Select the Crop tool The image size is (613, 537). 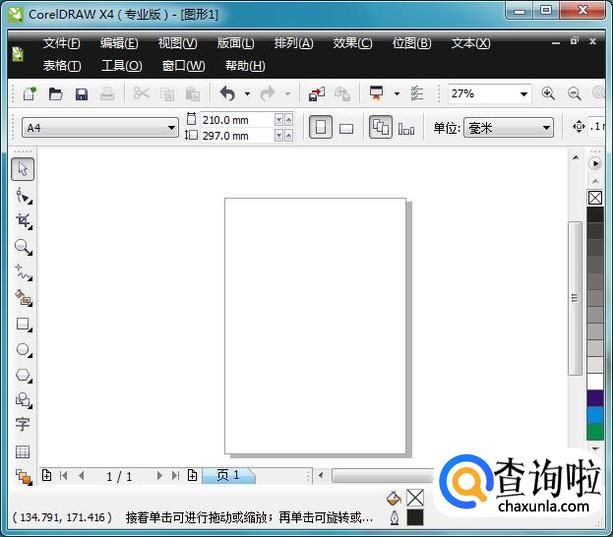point(22,221)
